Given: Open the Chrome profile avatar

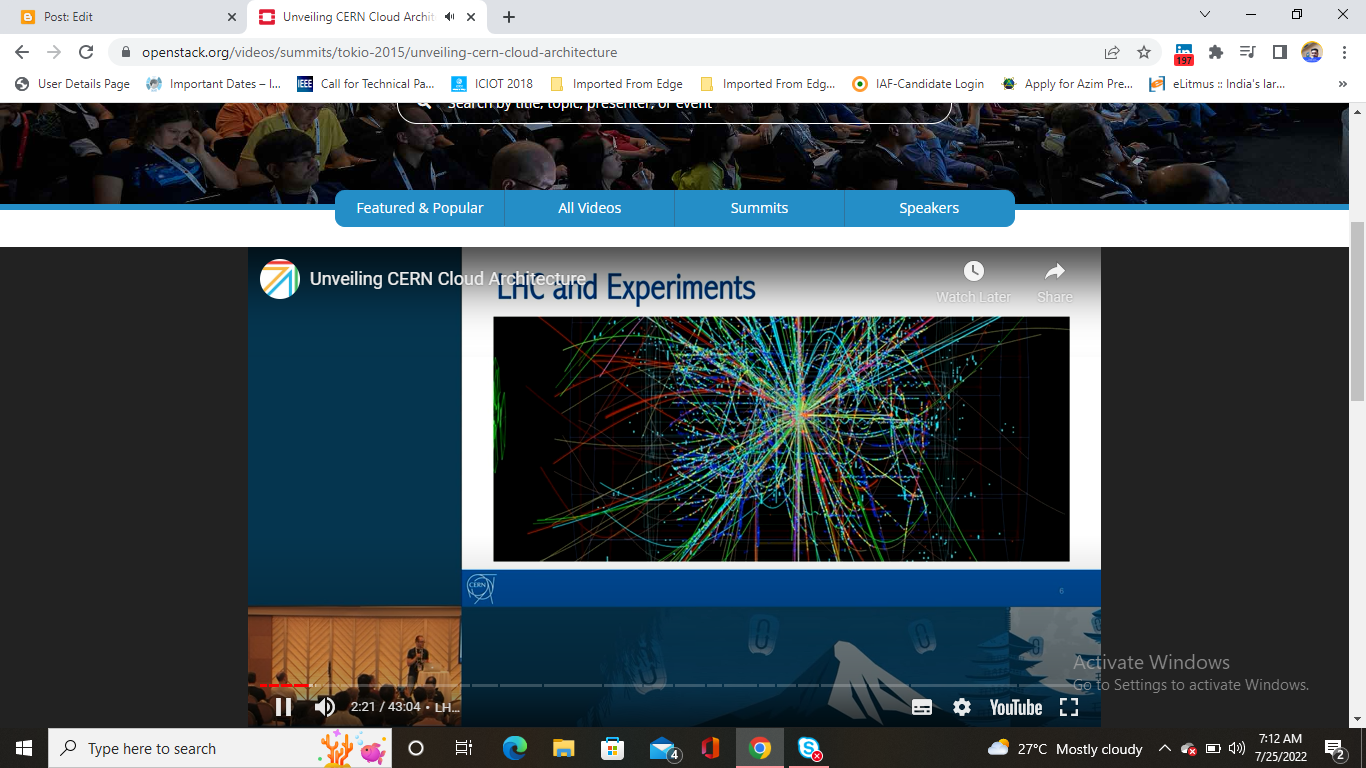Looking at the screenshot, I should pyautogui.click(x=1312, y=52).
